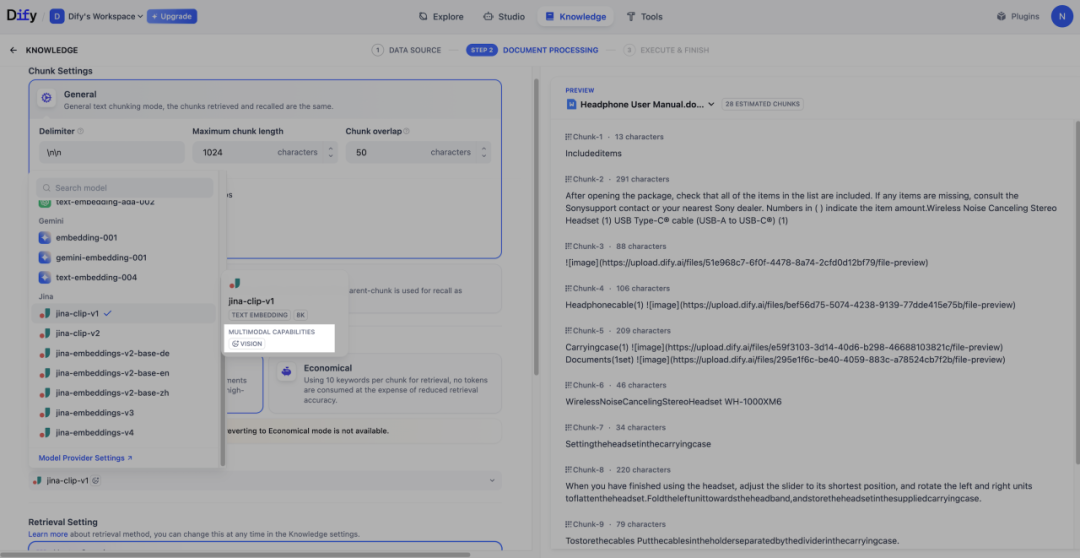
Task: Click the Chunk-3 image URL text
Action: click(x=747, y=262)
